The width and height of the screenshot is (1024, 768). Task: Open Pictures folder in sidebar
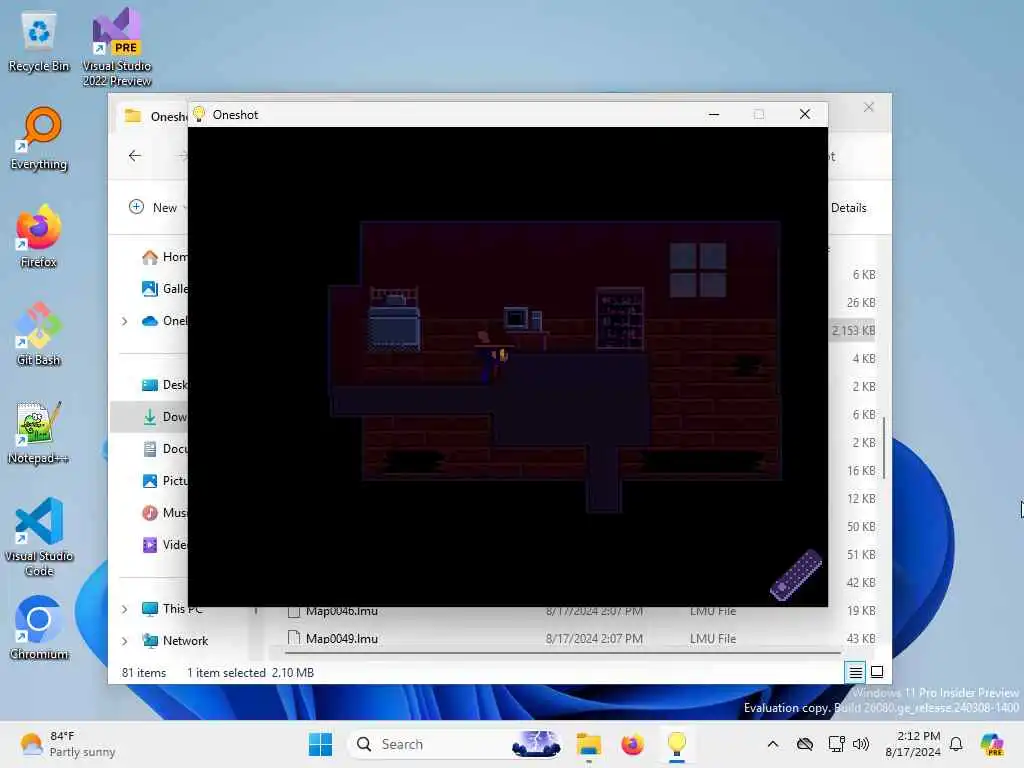pos(165,481)
